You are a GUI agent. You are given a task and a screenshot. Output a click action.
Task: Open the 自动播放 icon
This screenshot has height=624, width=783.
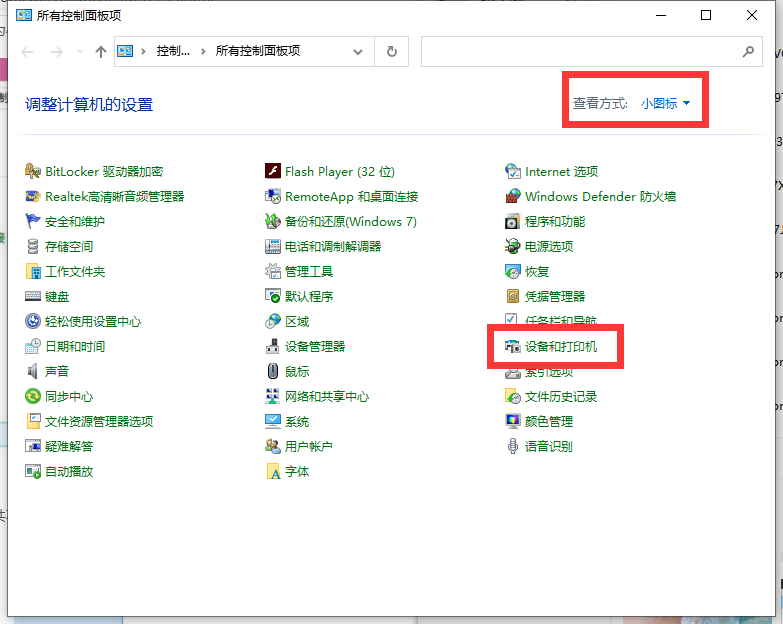click(32, 471)
